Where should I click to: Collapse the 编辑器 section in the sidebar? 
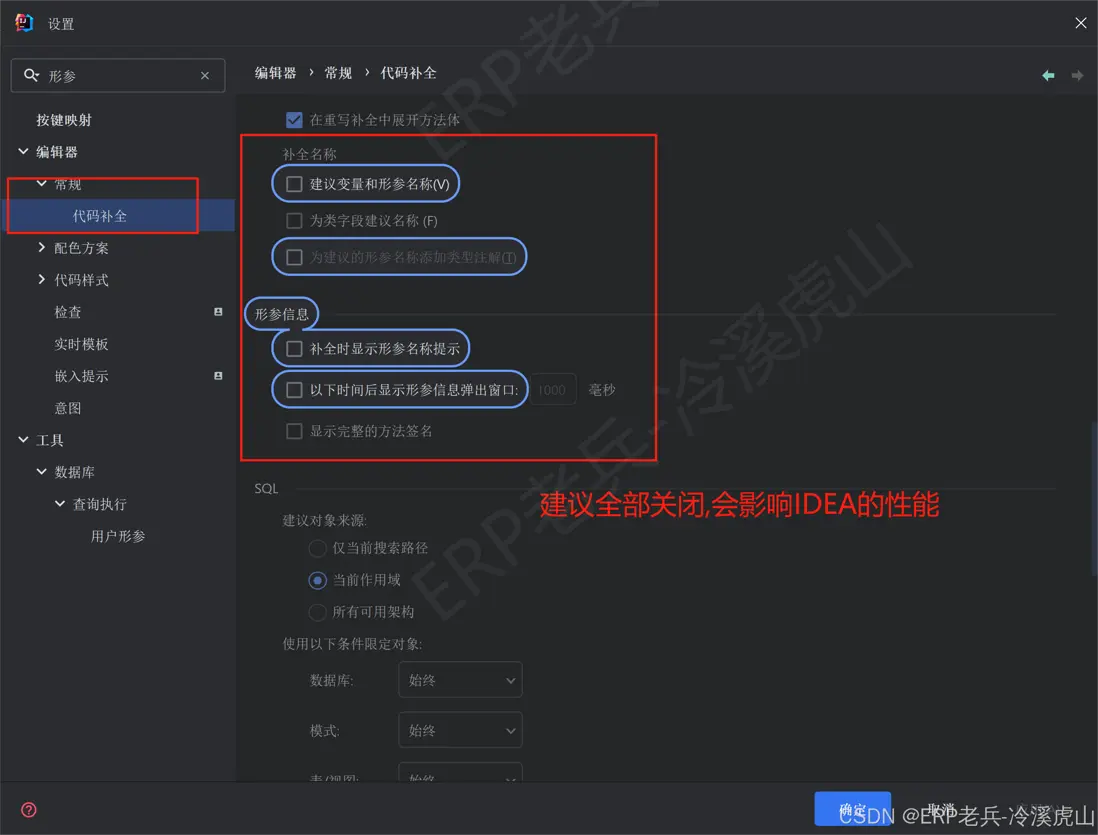click(x=22, y=151)
